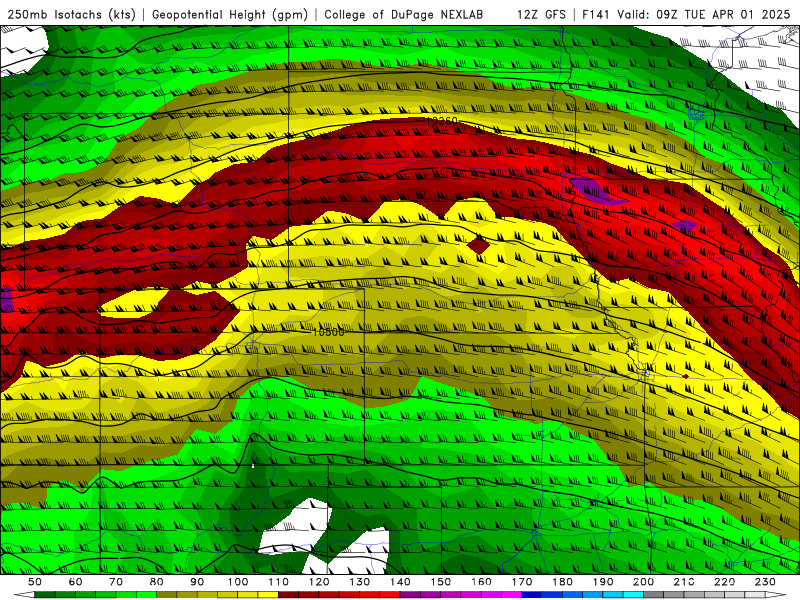Click the 160 legend label
The image size is (800, 600).
tap(481, 582)
